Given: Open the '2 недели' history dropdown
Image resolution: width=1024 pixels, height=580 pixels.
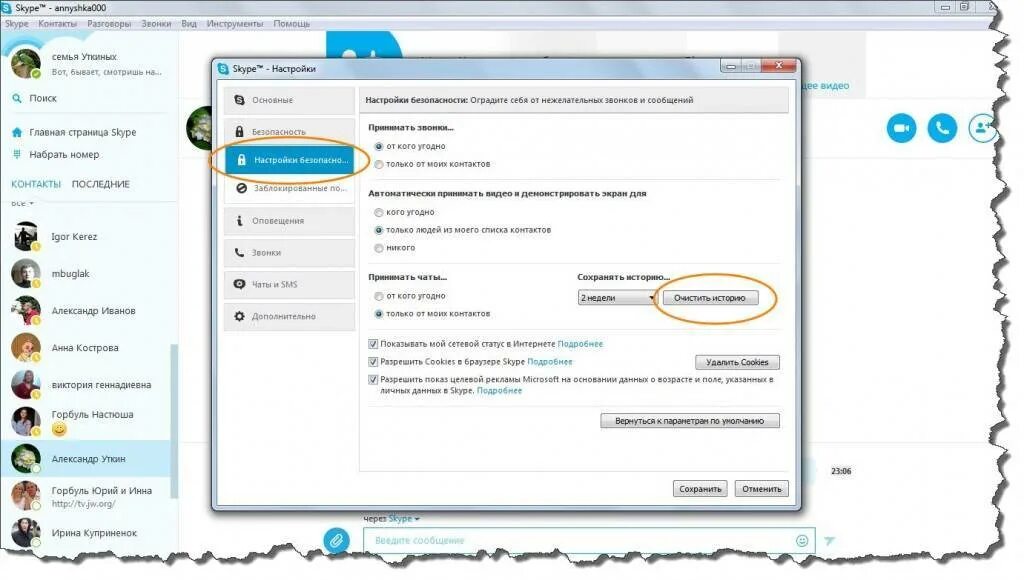Looking at the screenshot, I should pos(616,298).
